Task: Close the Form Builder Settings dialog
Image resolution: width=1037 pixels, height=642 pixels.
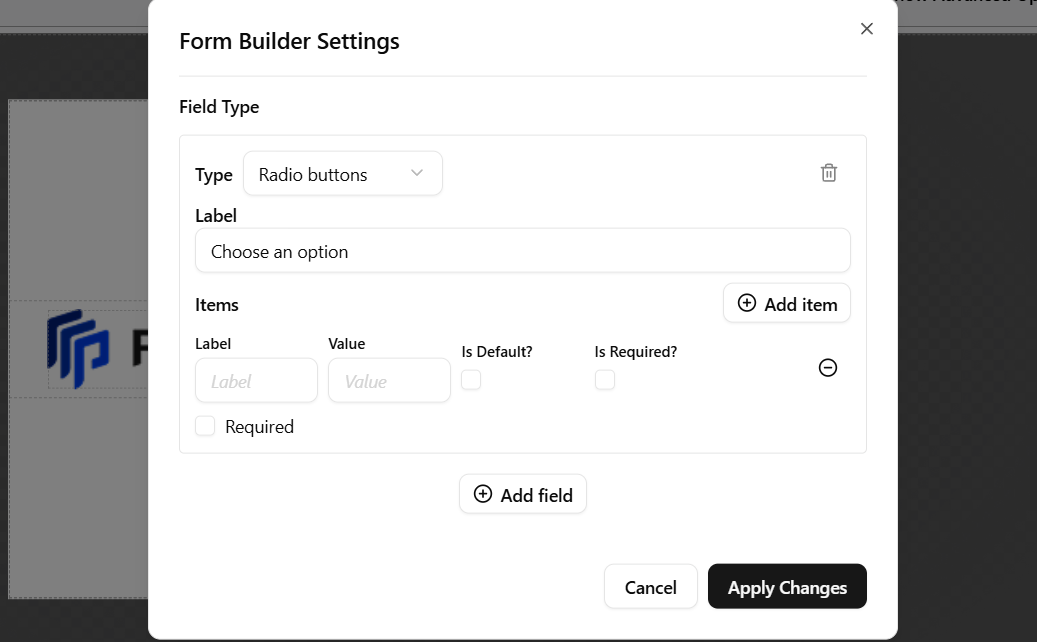Action: [x=867, y=29]
